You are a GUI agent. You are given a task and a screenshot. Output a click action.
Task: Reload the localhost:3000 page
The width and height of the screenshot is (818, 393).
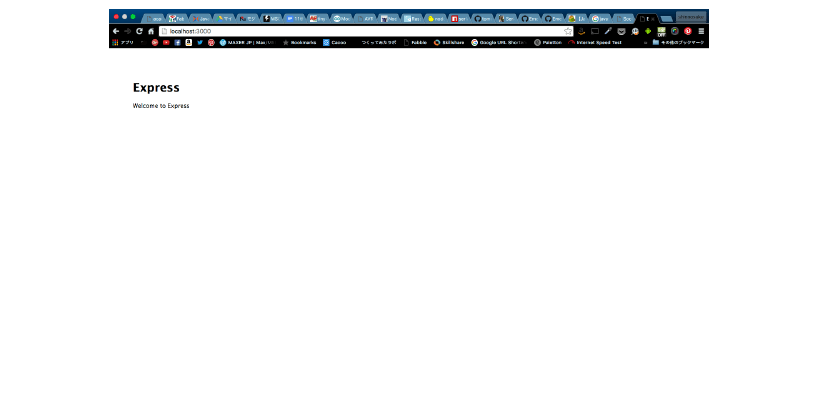click(139, 31)
